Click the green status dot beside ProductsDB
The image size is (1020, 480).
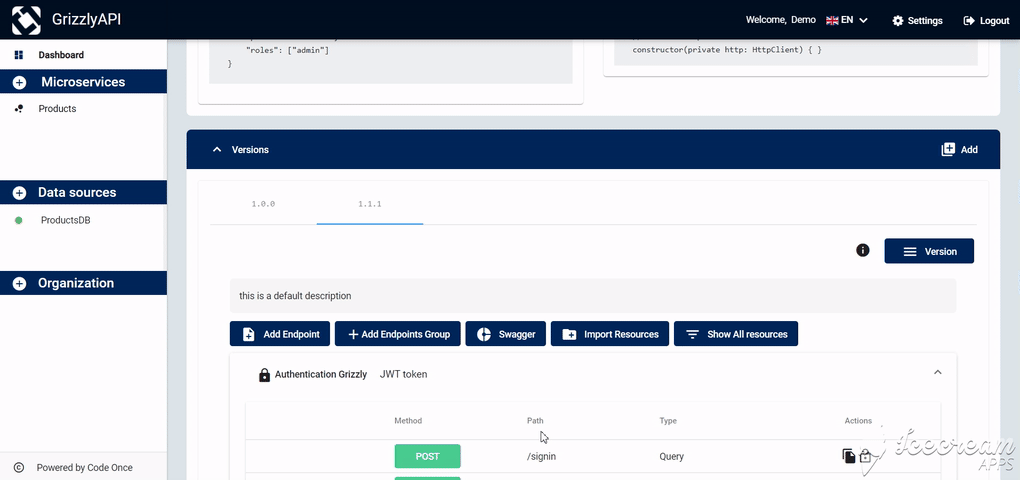point(18,220)
